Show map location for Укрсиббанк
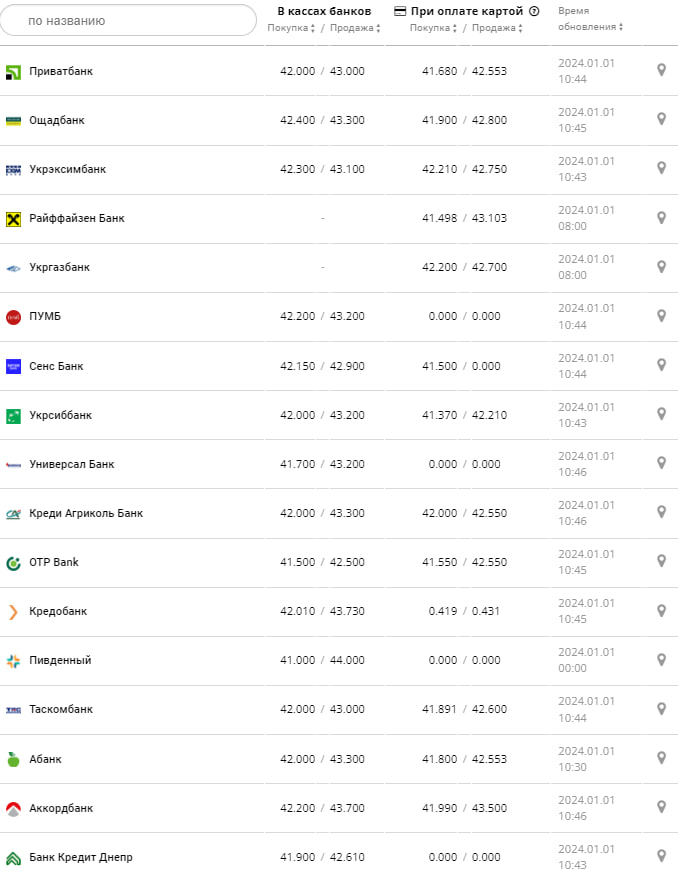The height and width of the screenshot is (879, 678). 661,414
